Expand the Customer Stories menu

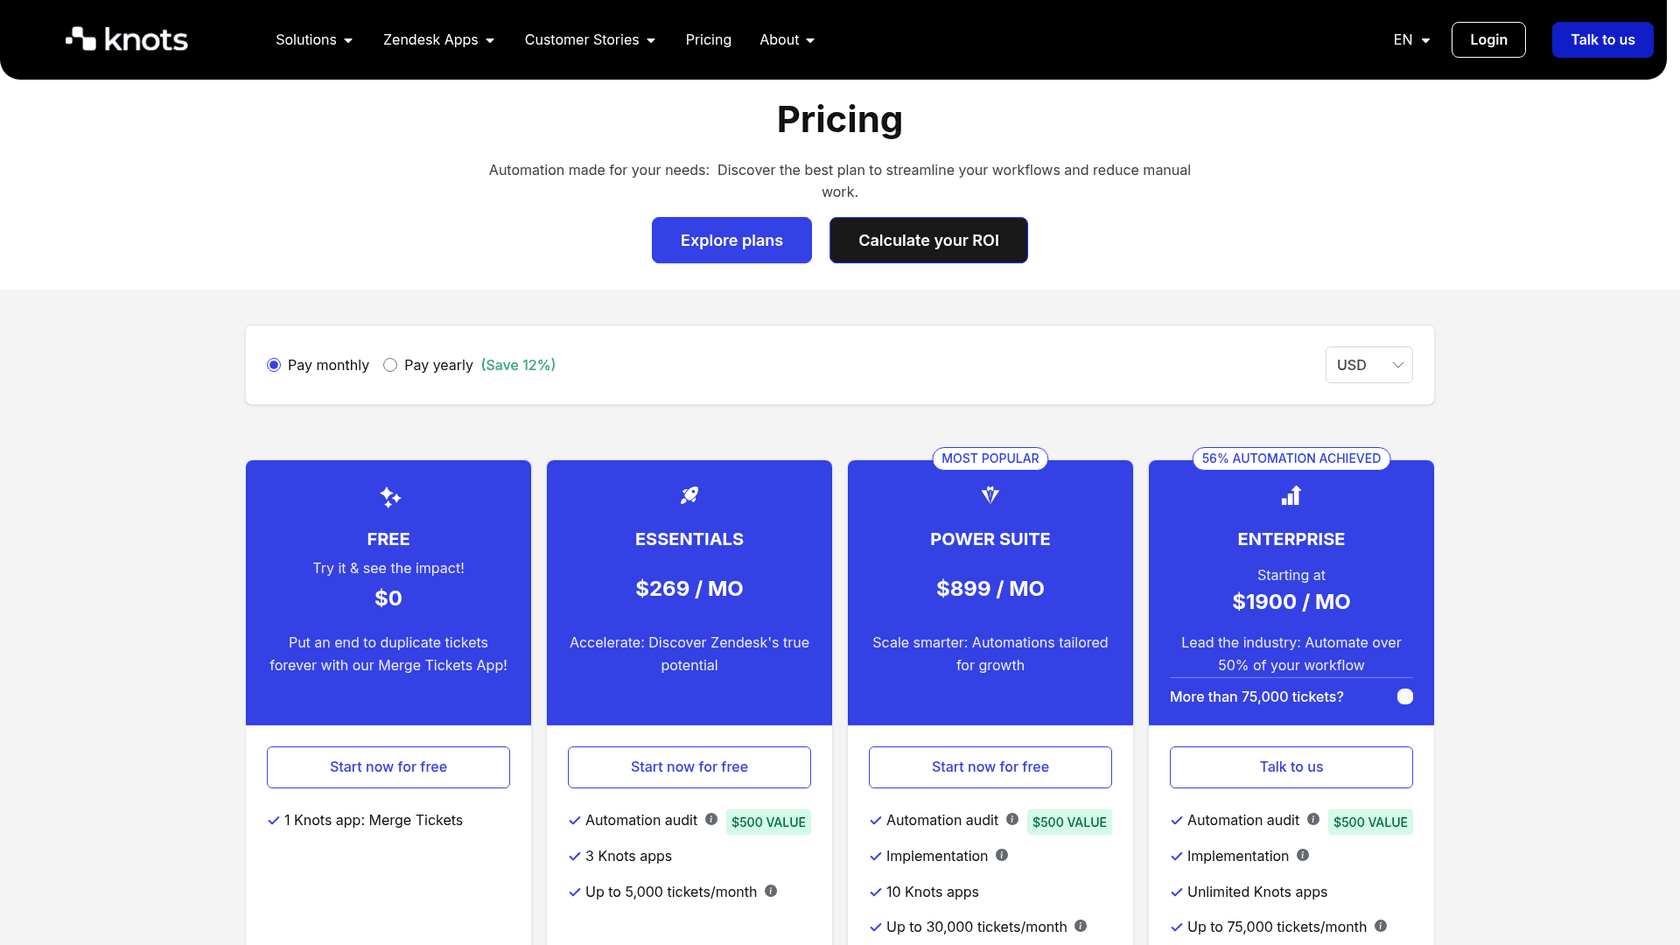tap(590, 40)
